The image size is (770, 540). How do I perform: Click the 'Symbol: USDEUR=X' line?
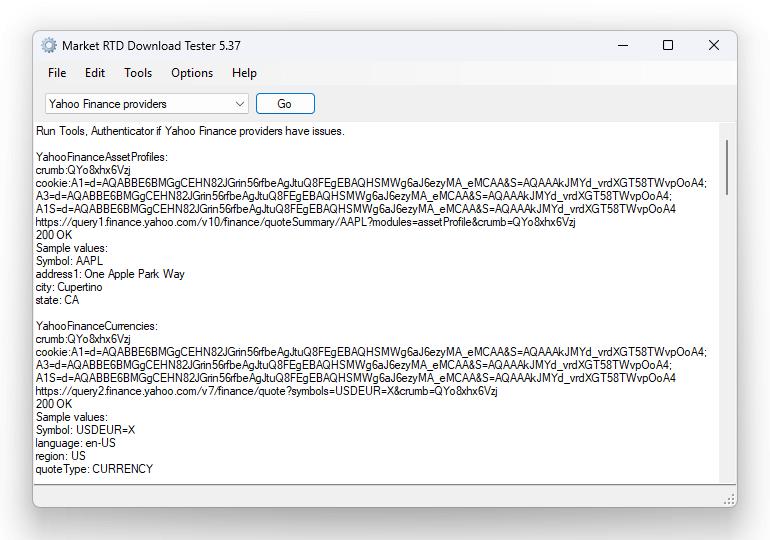point(85,430)
